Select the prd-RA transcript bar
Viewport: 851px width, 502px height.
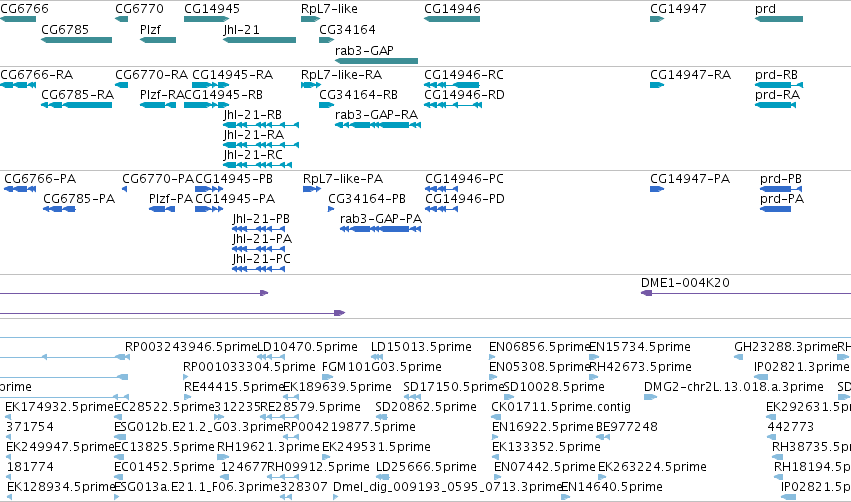(x=776, y=105)
